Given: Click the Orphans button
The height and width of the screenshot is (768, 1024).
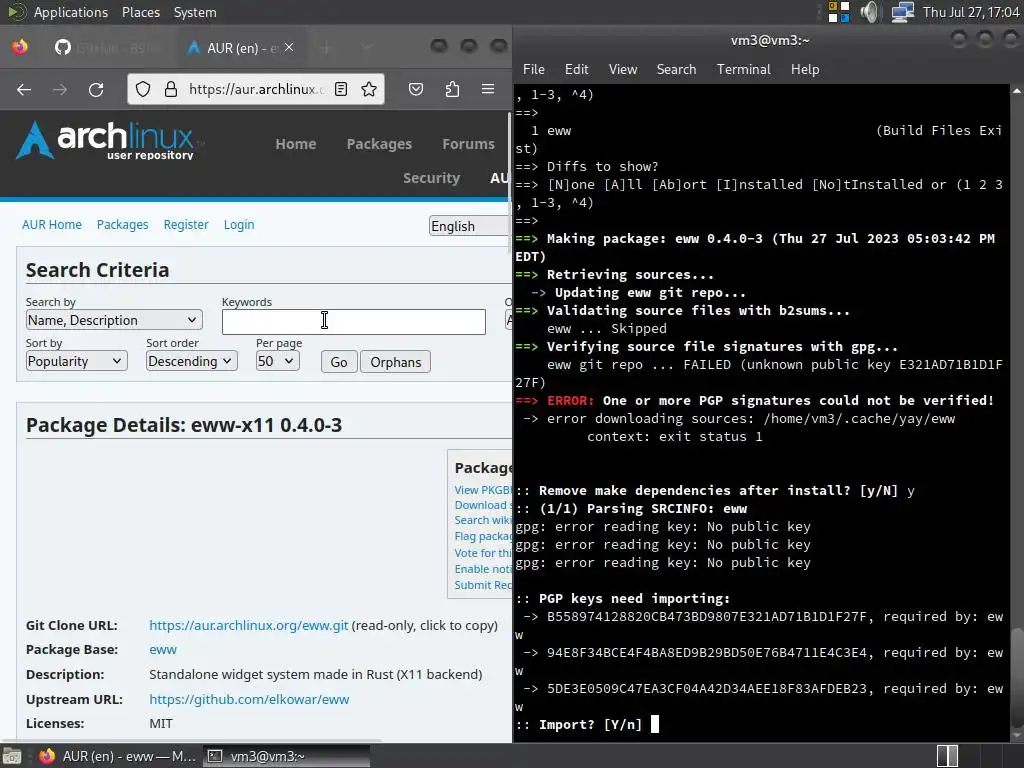Looking at the screenshot, I should pyautogui.click(x=395, y=362).
